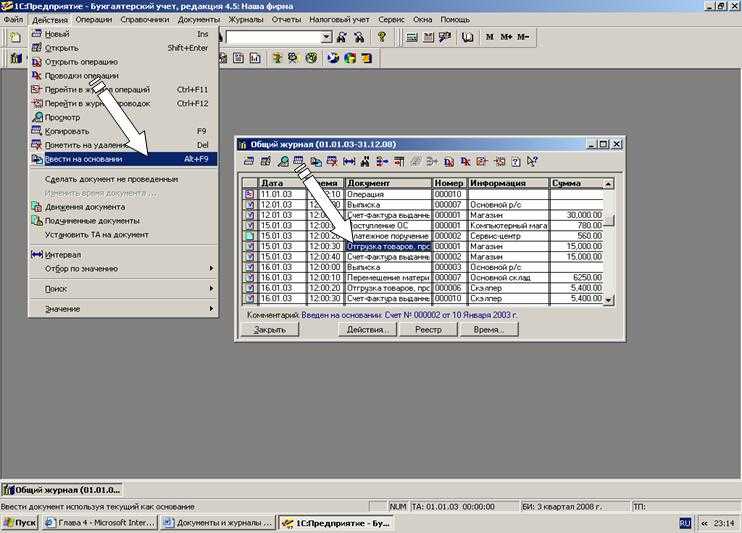
Task: Select the Поступление ОС document row
Action: point(423,225)
